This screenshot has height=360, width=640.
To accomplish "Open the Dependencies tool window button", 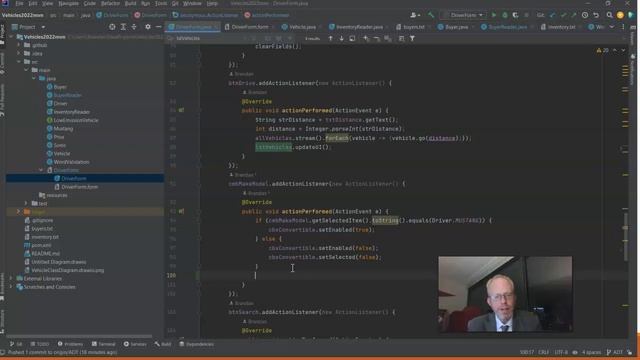I will click(197, 344).
